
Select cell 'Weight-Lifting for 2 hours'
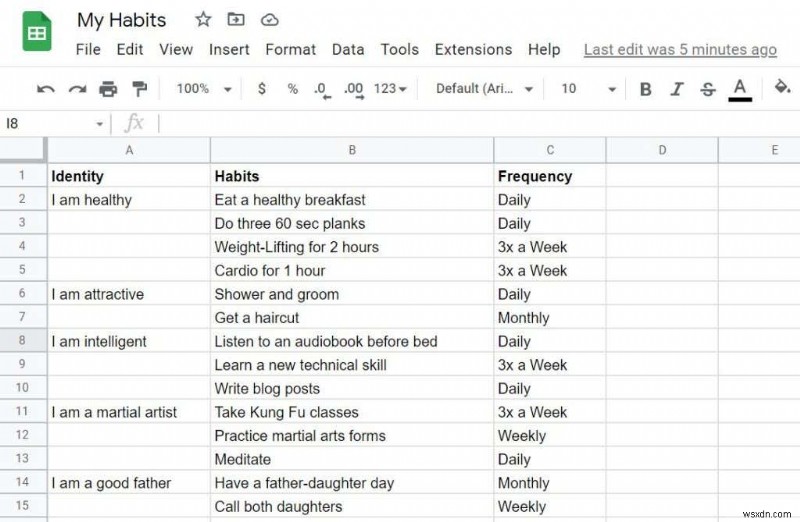(x=352, y=247)
